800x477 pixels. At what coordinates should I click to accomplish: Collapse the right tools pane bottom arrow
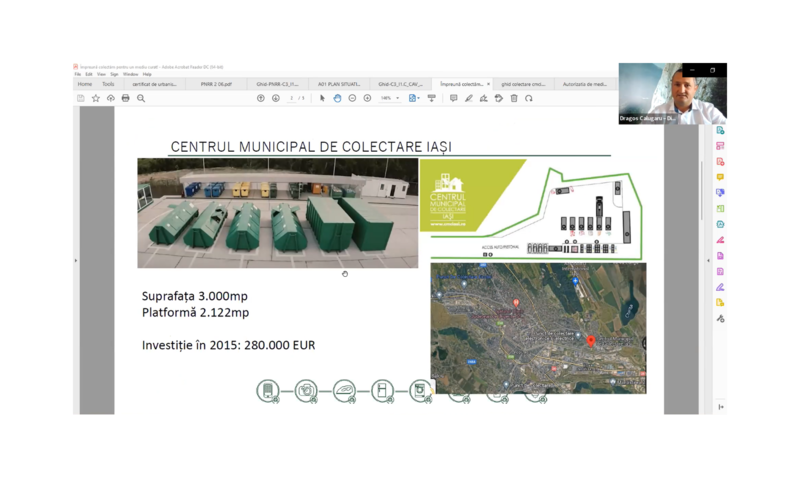point(720,407)
